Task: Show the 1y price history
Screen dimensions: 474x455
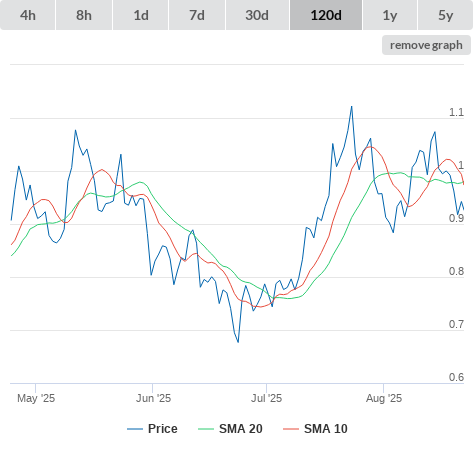Action: click(x=390, y=15)
